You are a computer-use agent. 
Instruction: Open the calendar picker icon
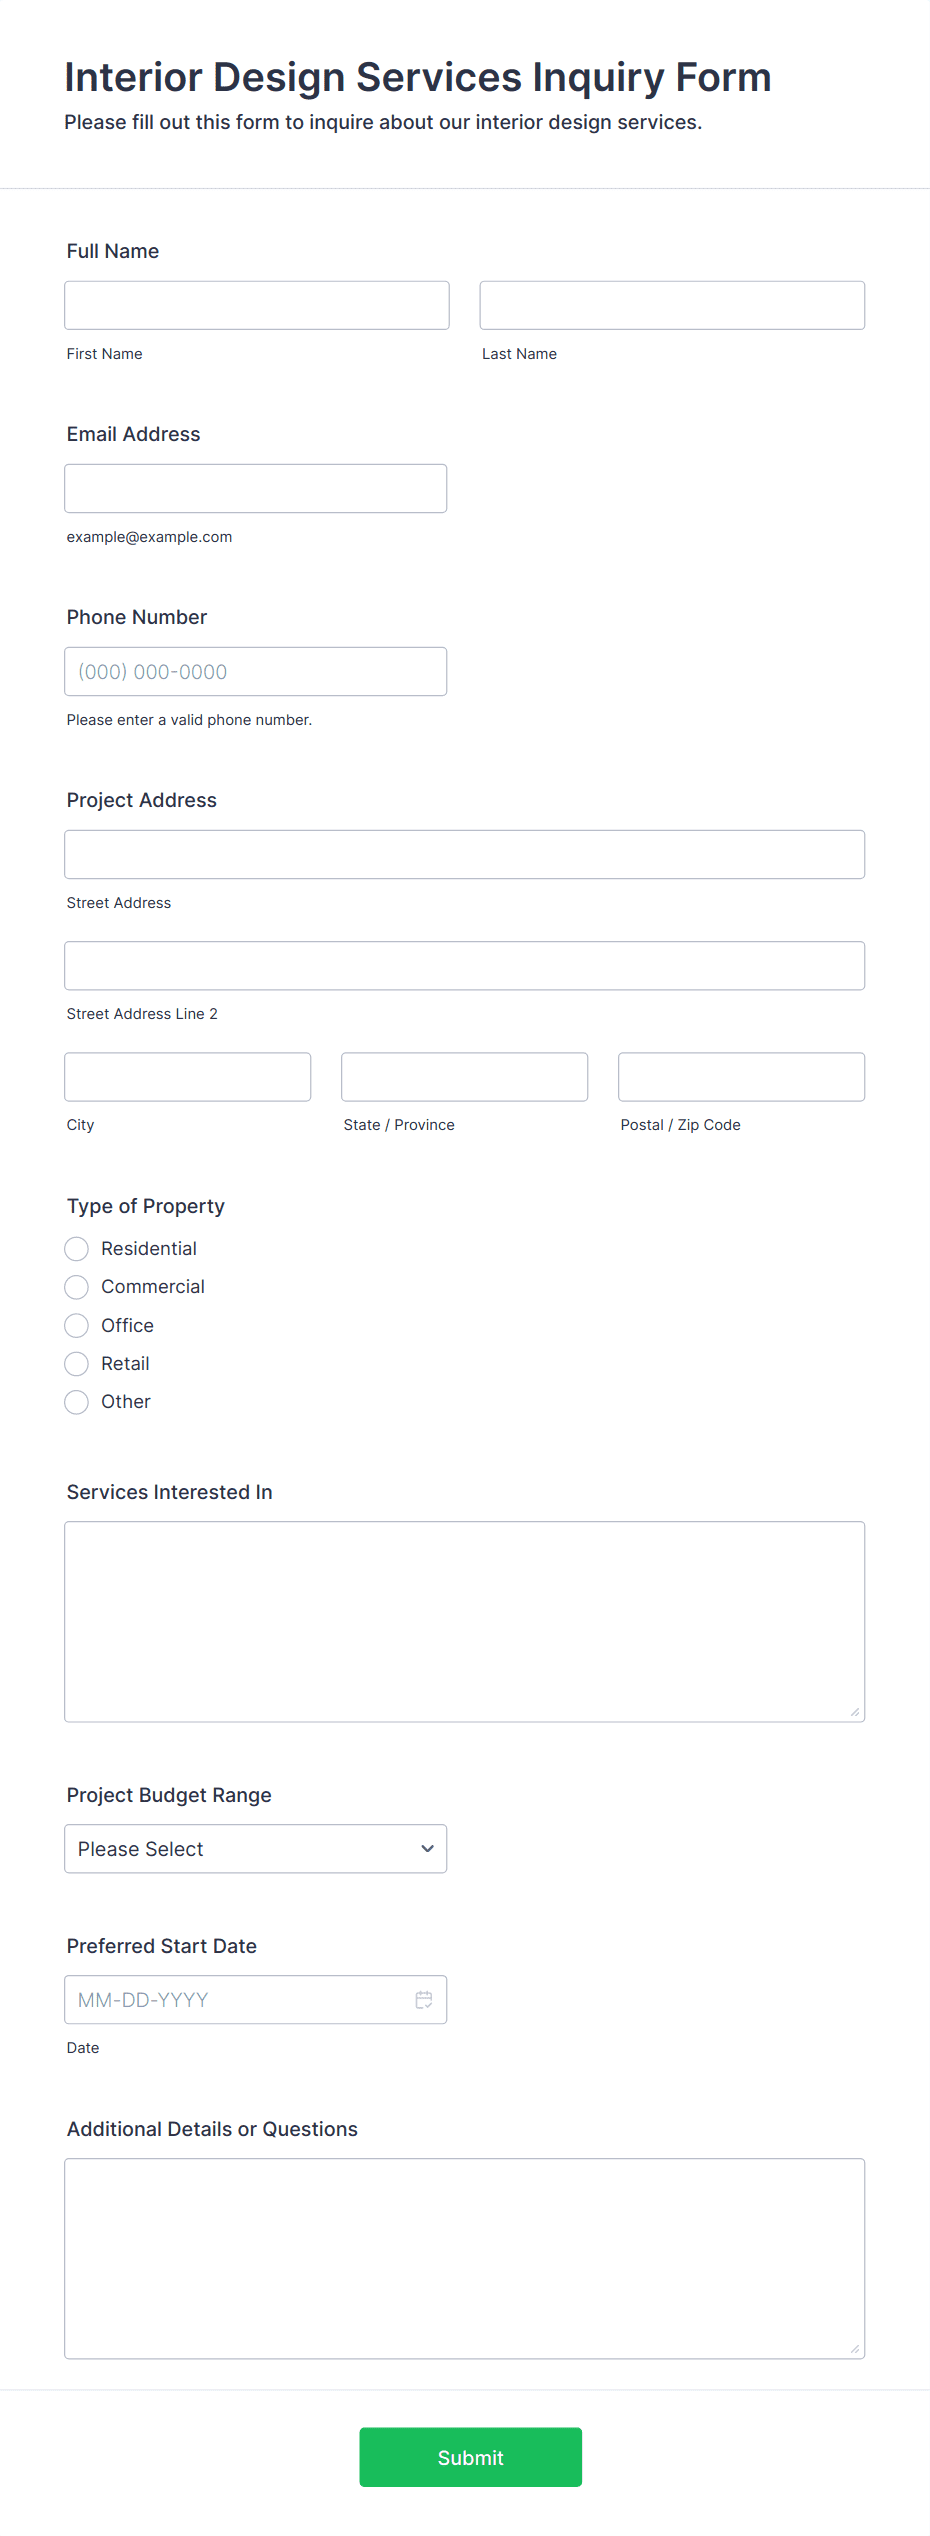point(424,2000)
